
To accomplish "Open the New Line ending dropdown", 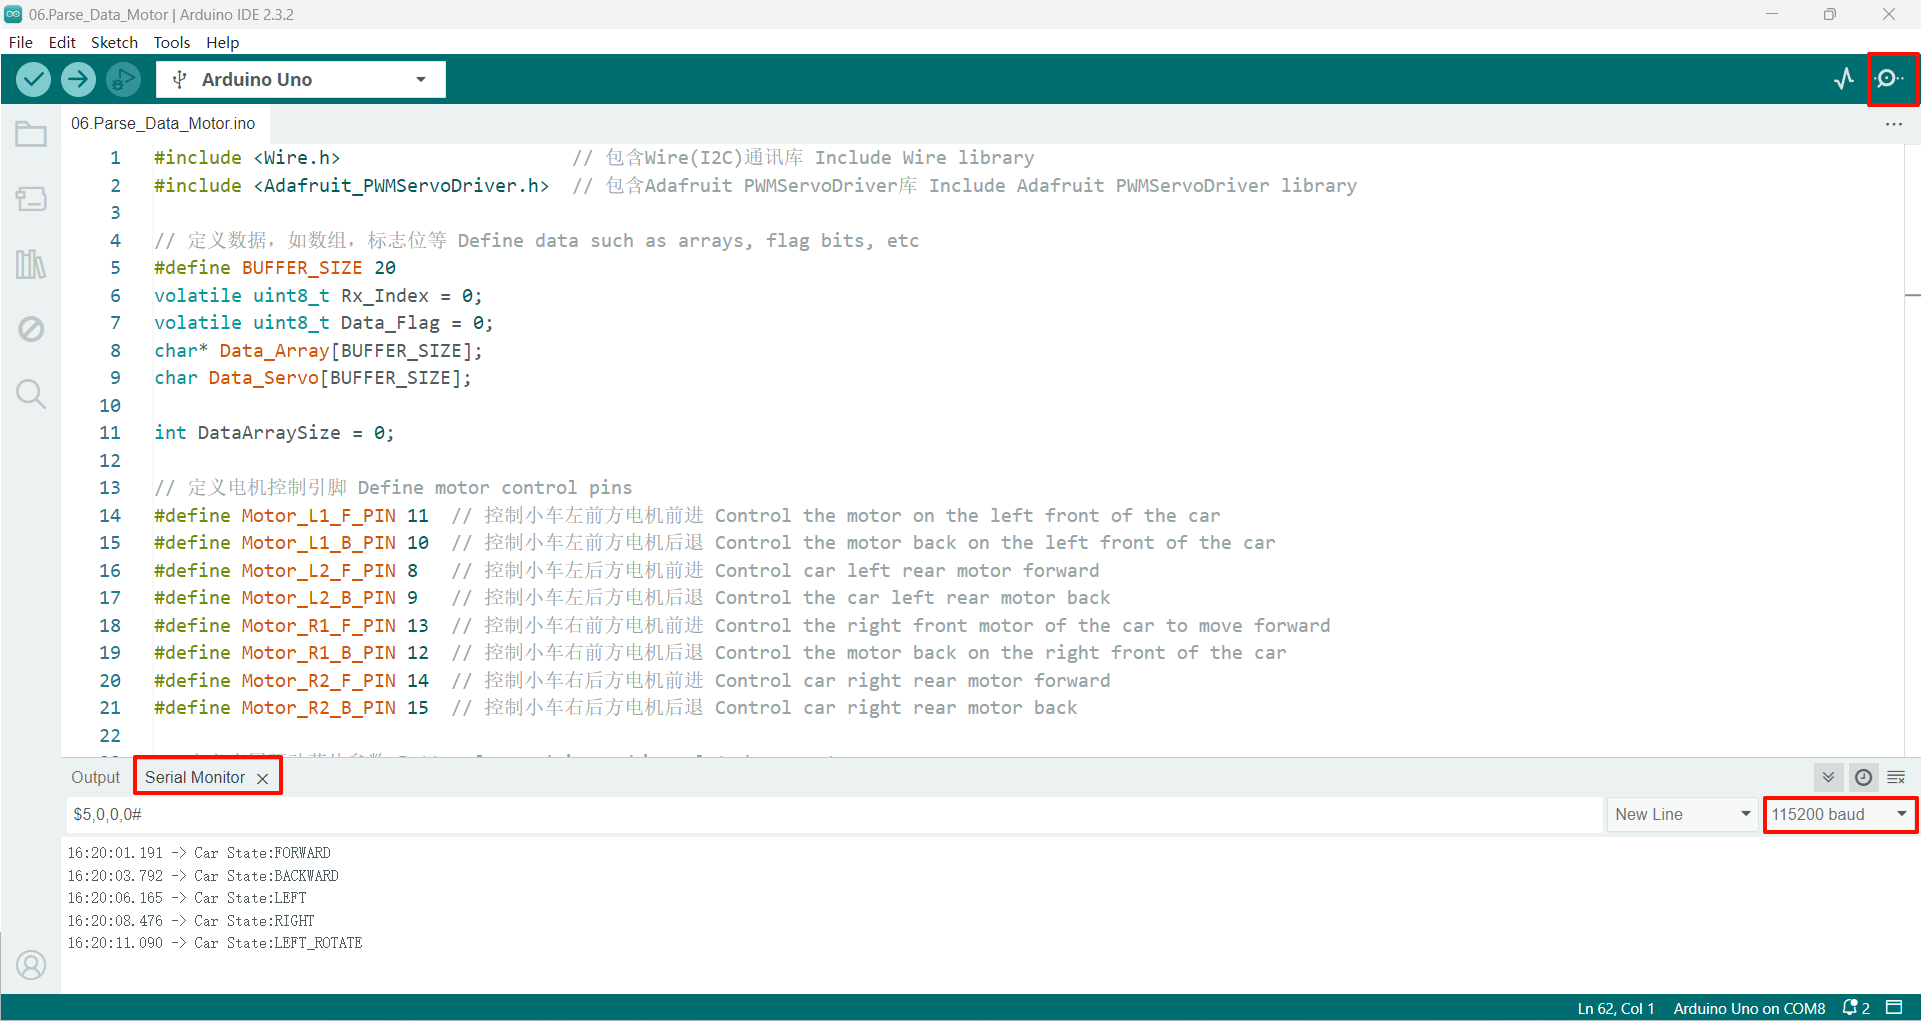I will coord(1683,814).
